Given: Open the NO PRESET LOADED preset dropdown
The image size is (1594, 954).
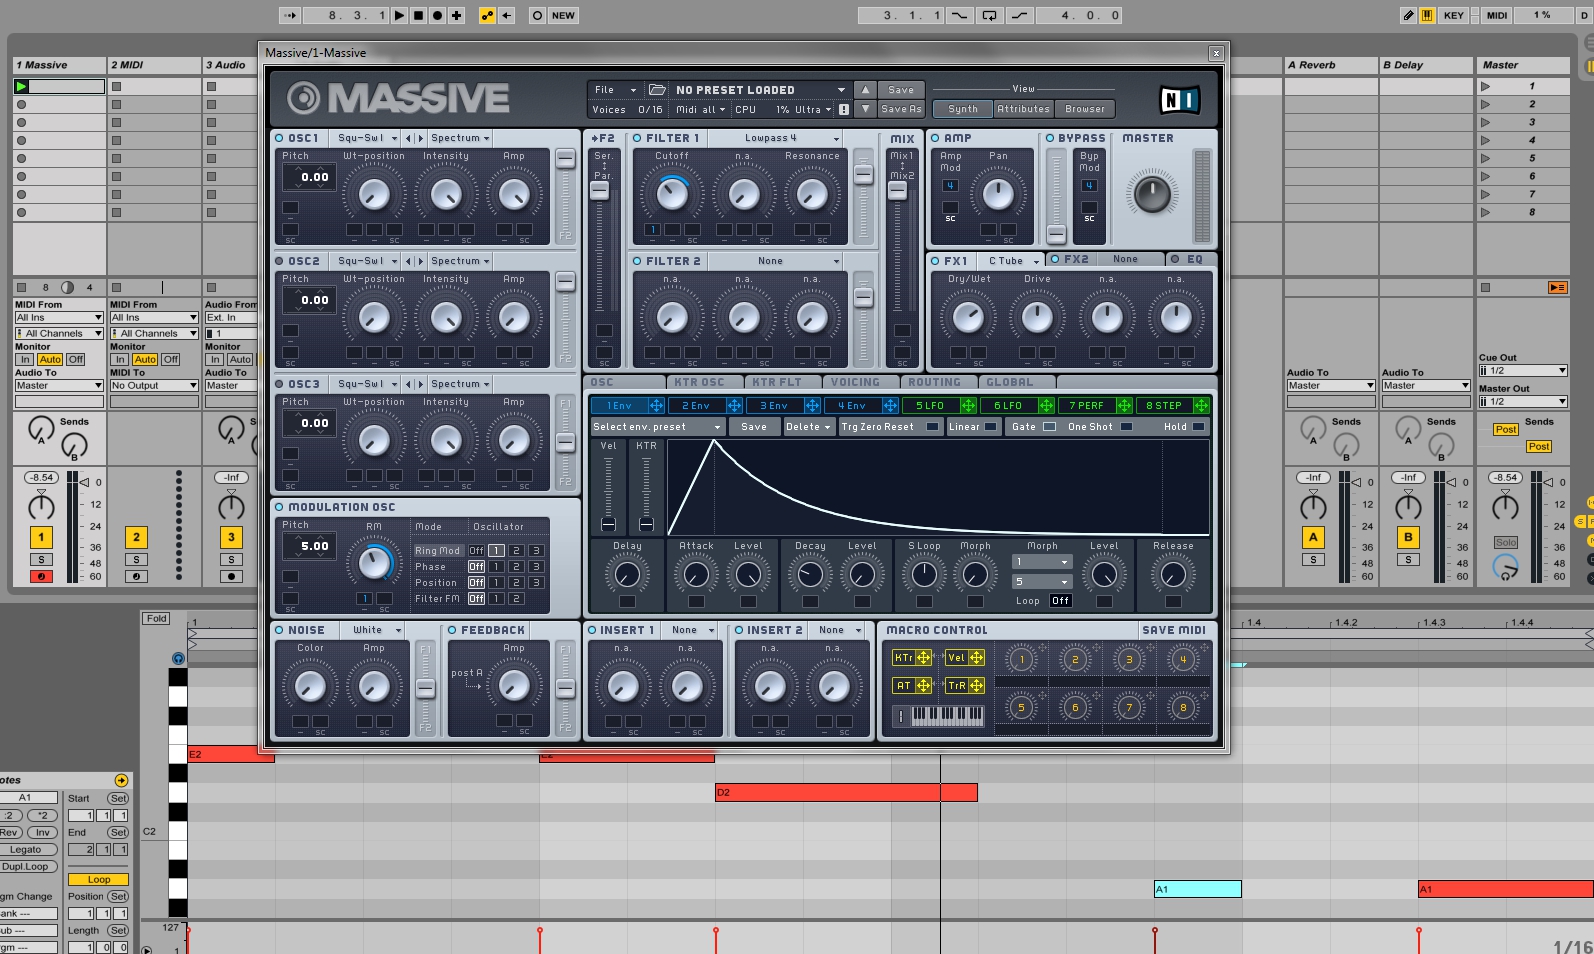Looking at the screenshot, I should [x=760, y=89].
